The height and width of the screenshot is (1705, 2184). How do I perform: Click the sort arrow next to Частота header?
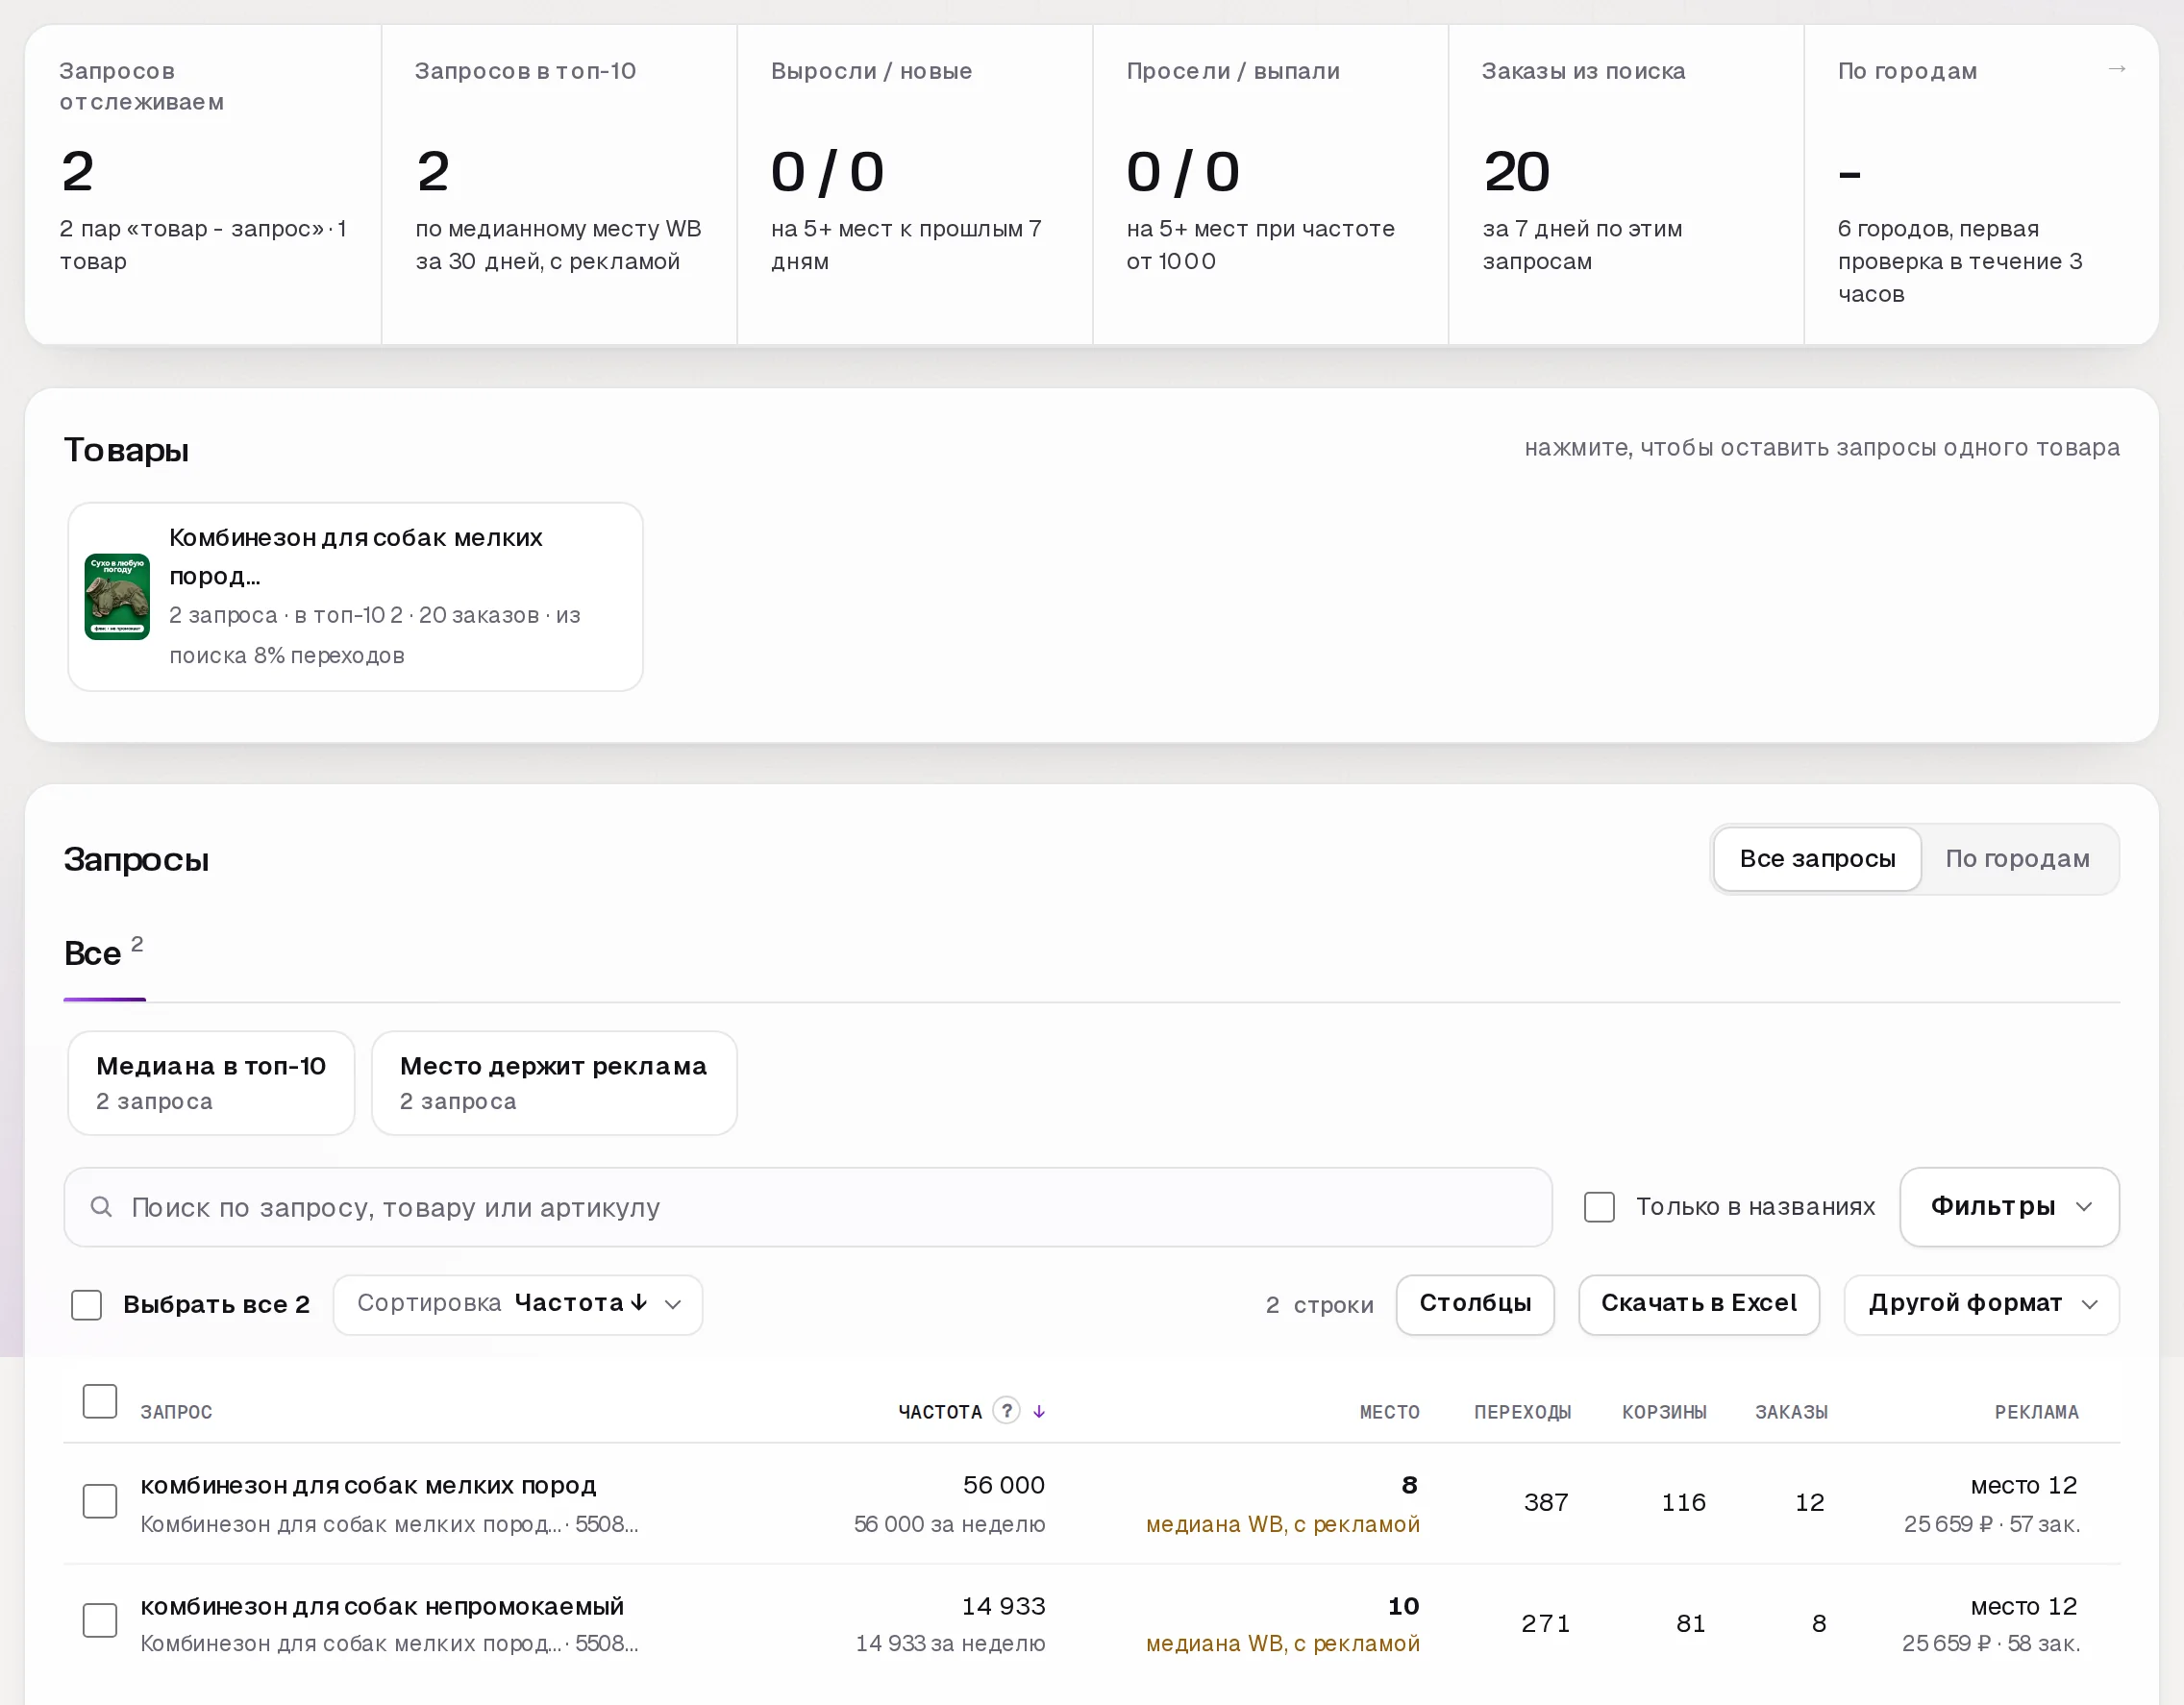[1039, 1411]
